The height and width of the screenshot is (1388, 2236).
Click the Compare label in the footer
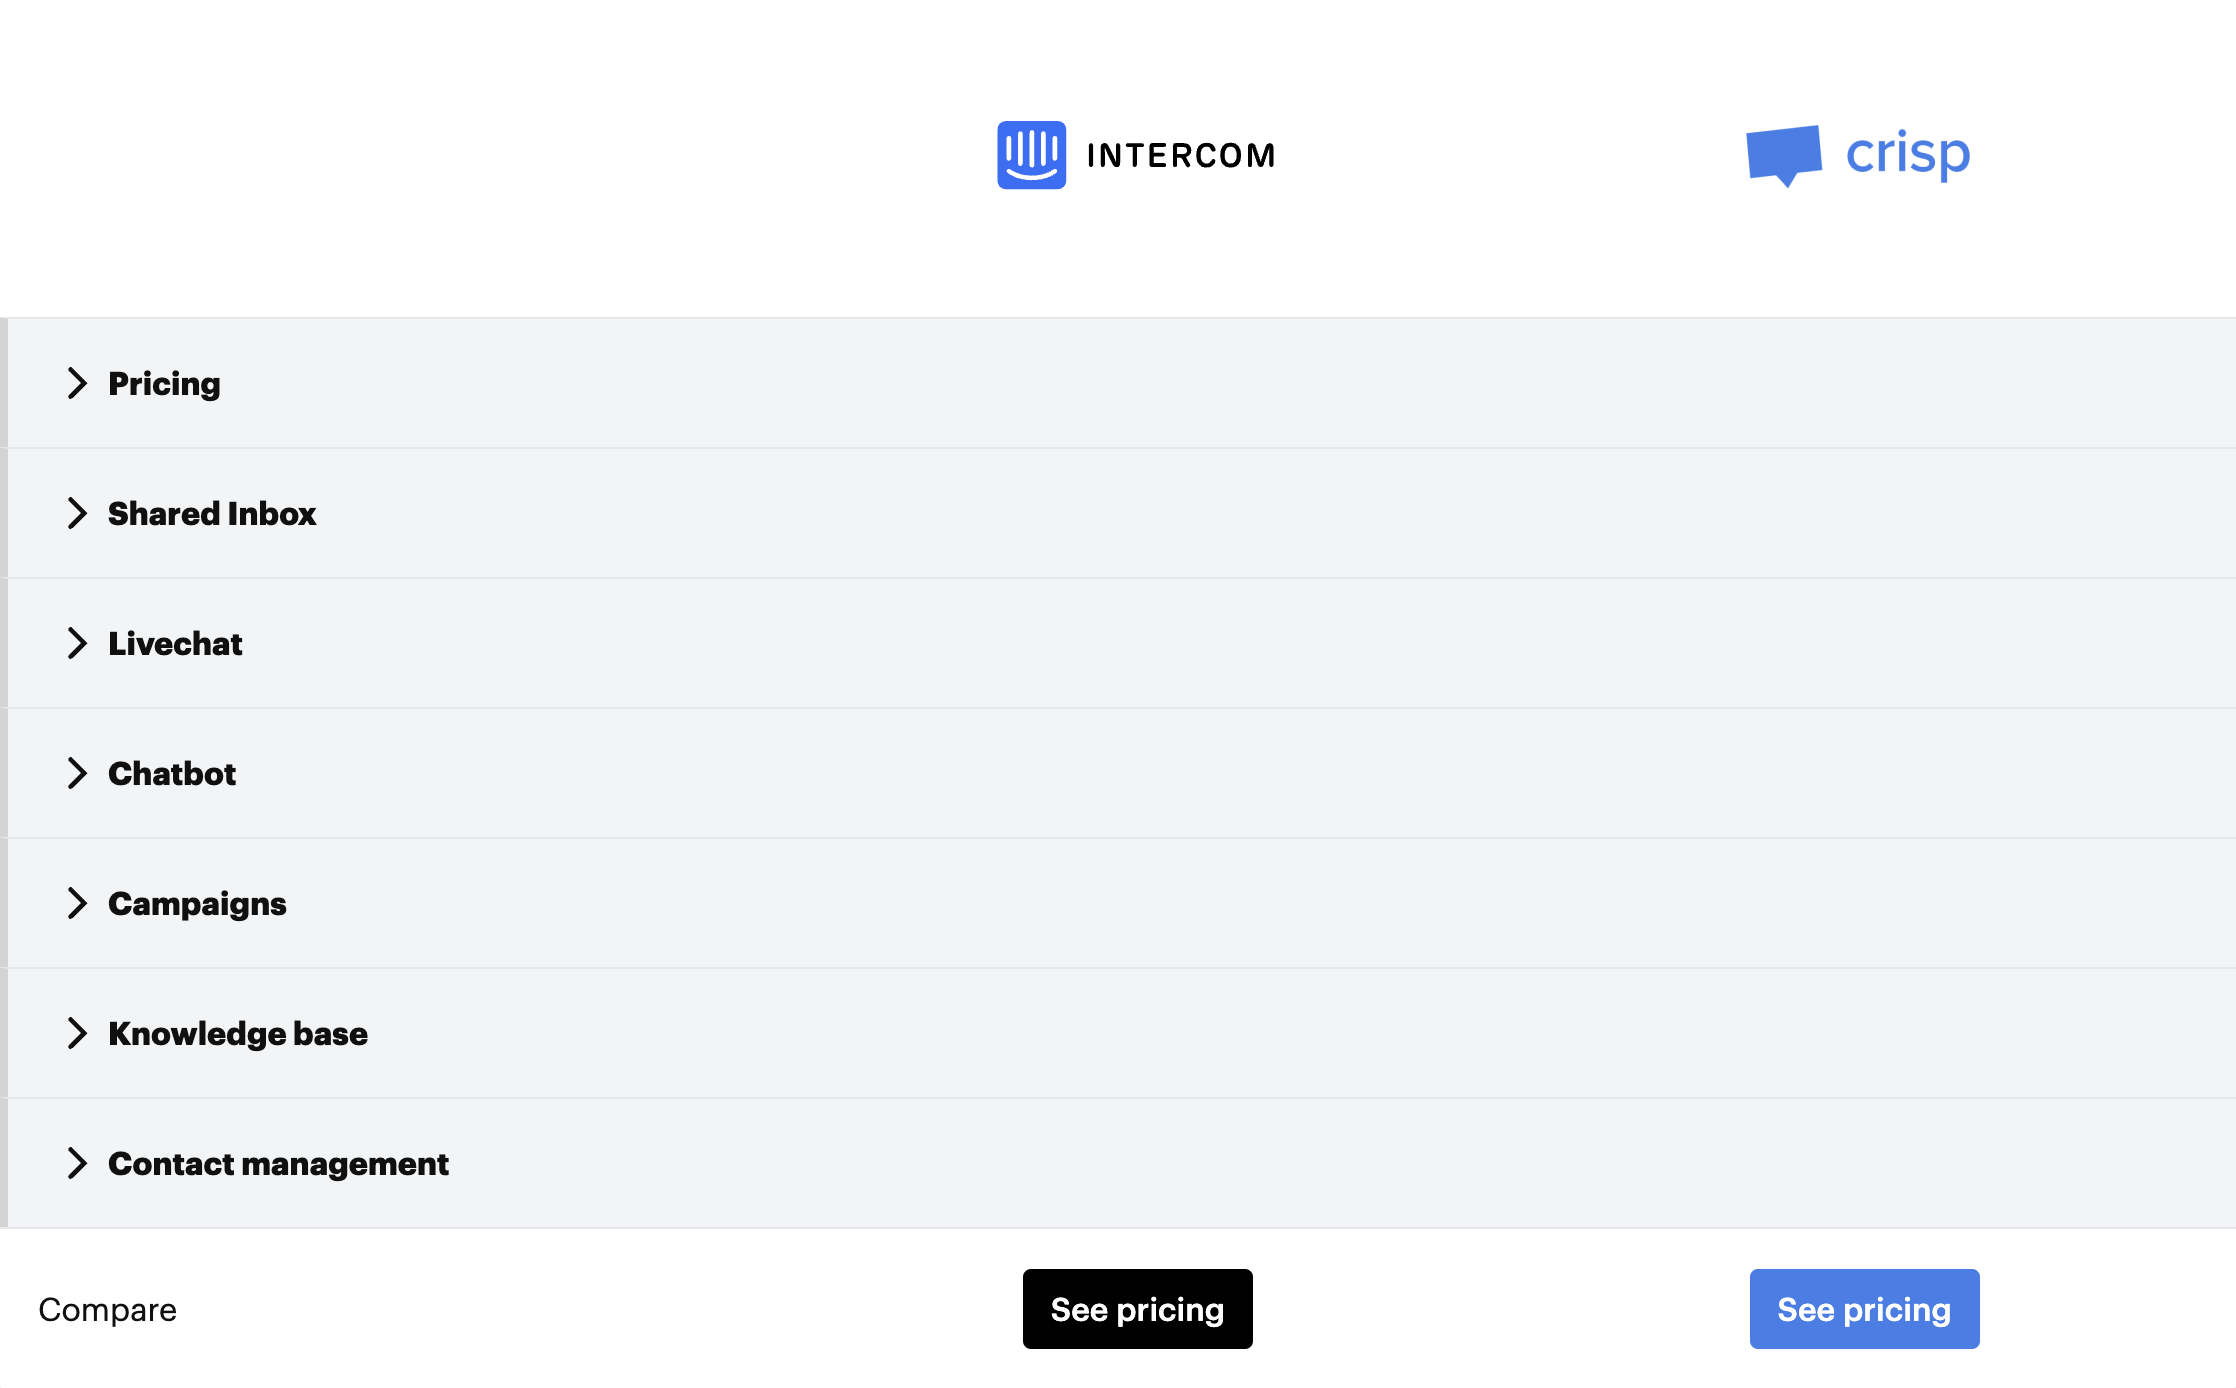click(x=107, y=1310)
